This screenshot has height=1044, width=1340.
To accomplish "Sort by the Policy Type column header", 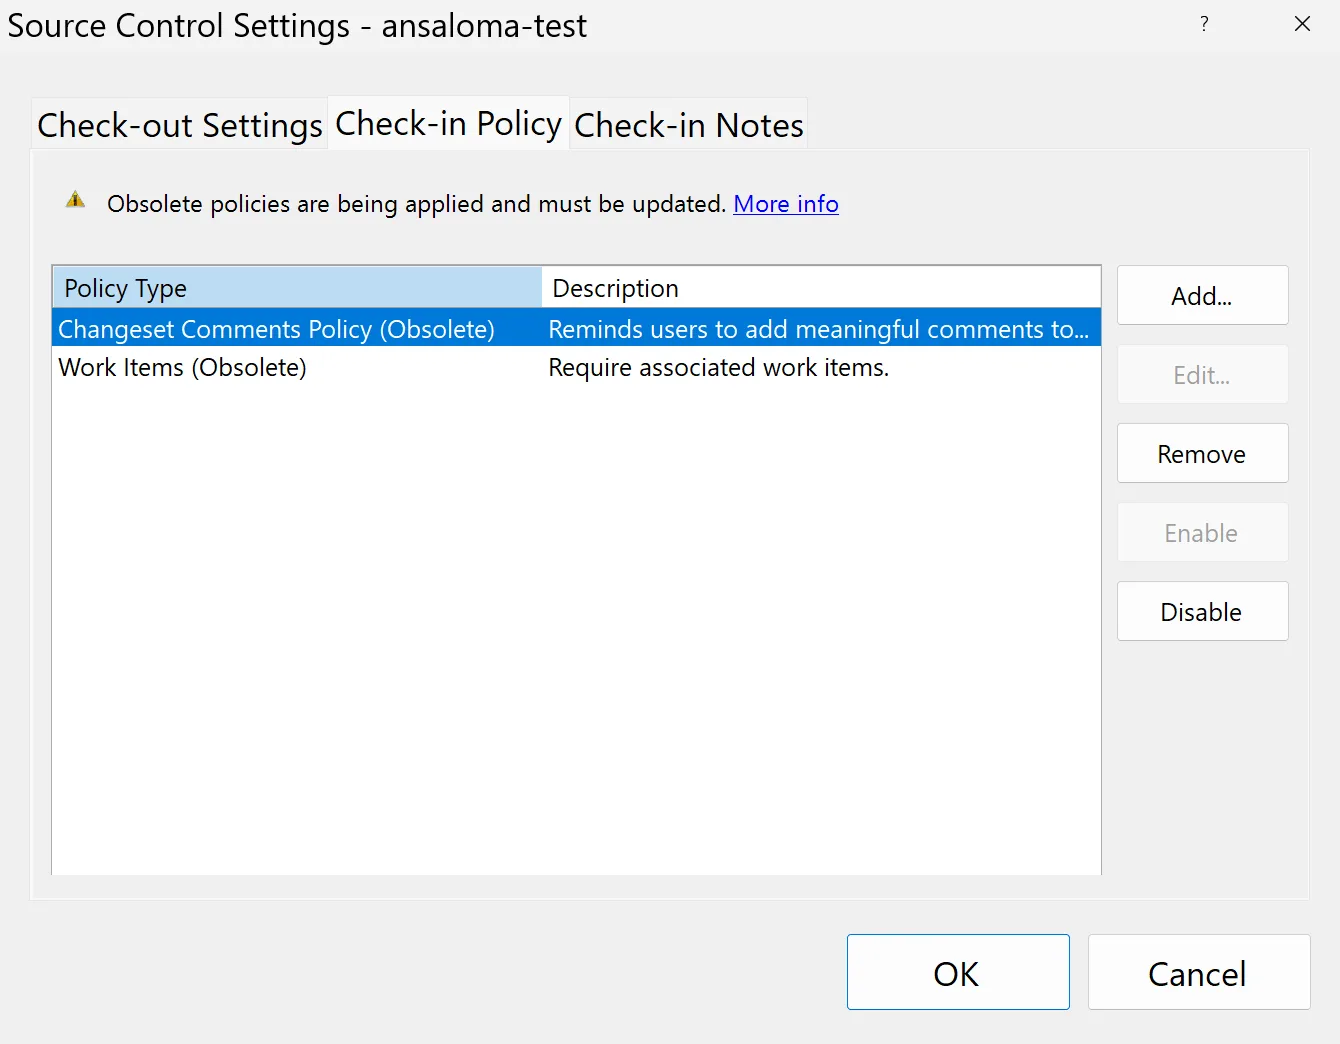I will [296, 288].
